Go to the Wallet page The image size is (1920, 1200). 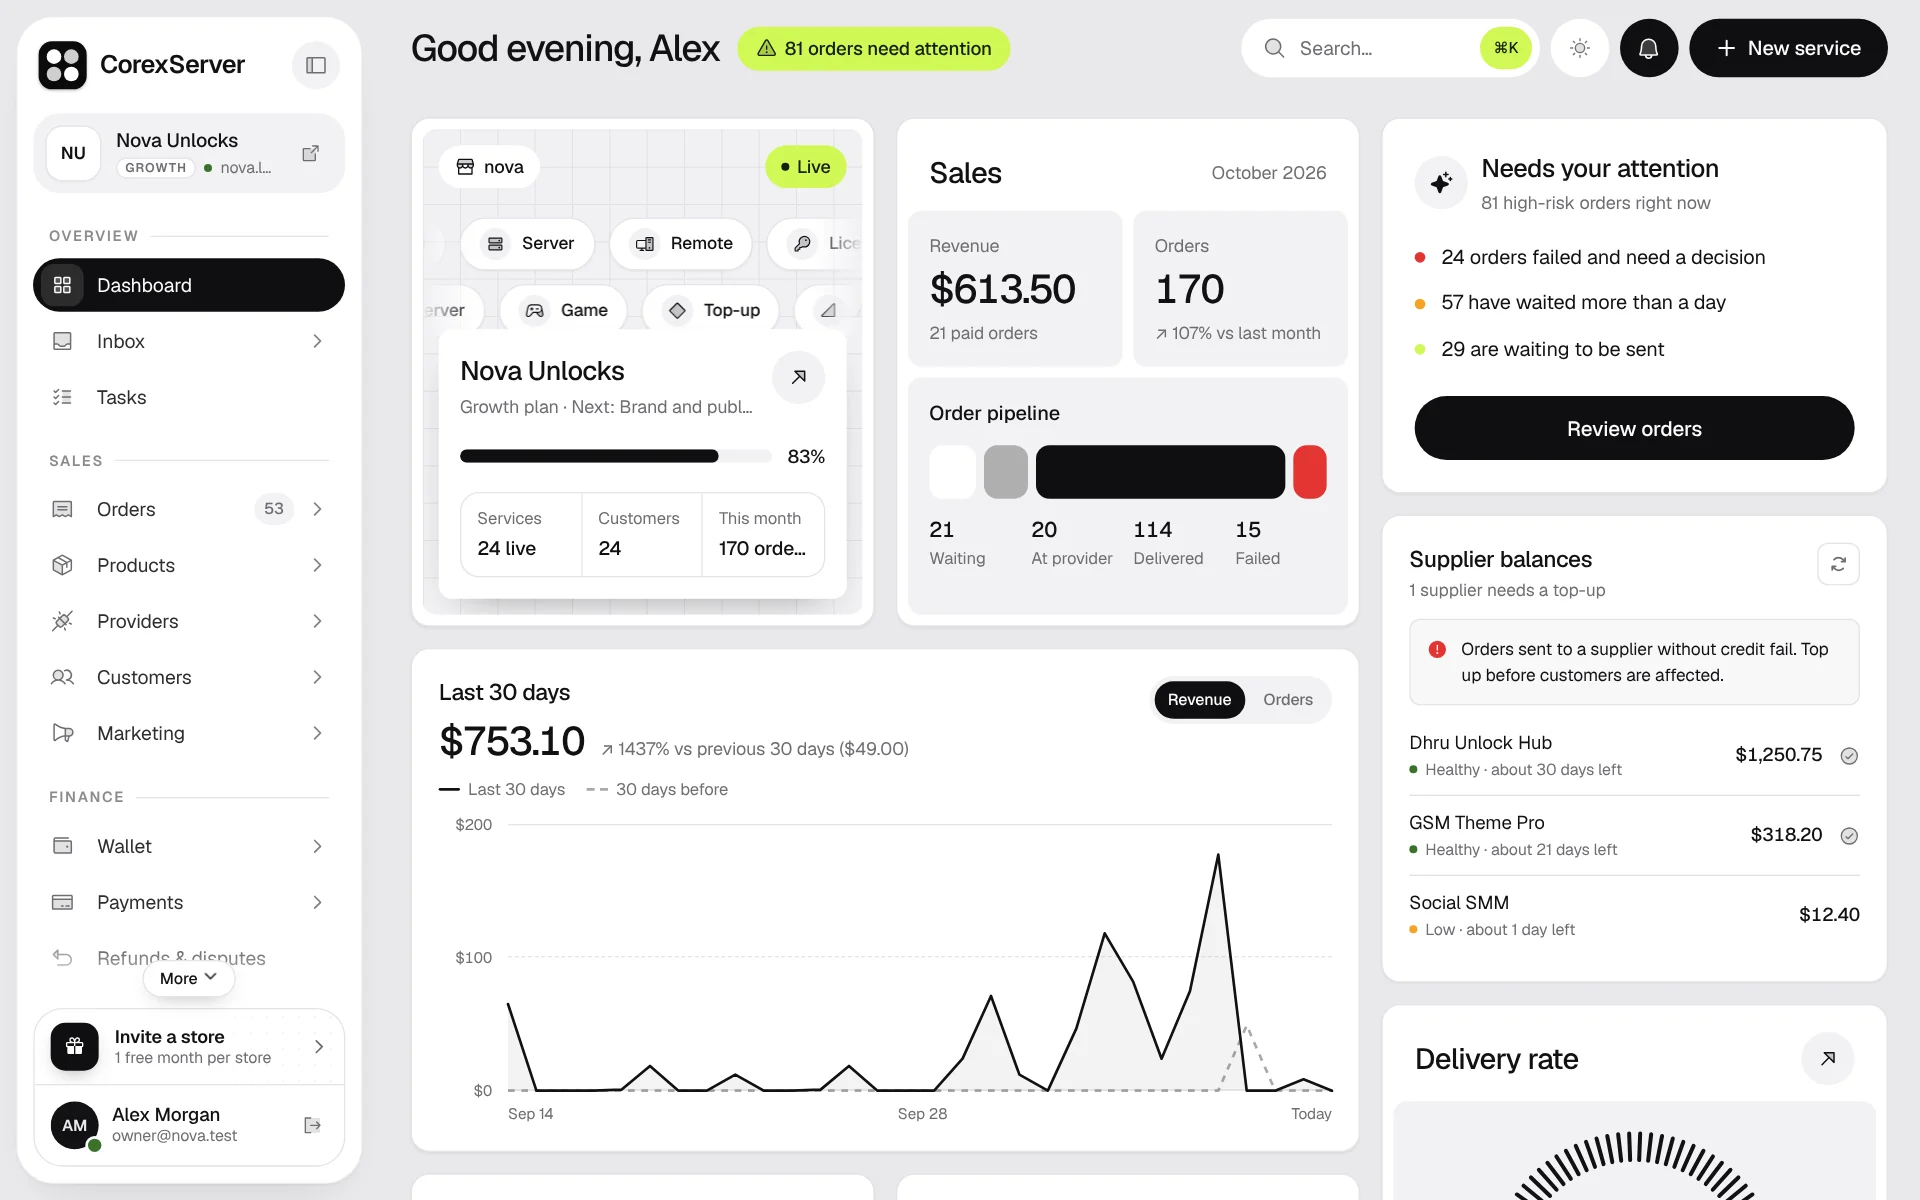pyautogui.click(x=189, y=846)
